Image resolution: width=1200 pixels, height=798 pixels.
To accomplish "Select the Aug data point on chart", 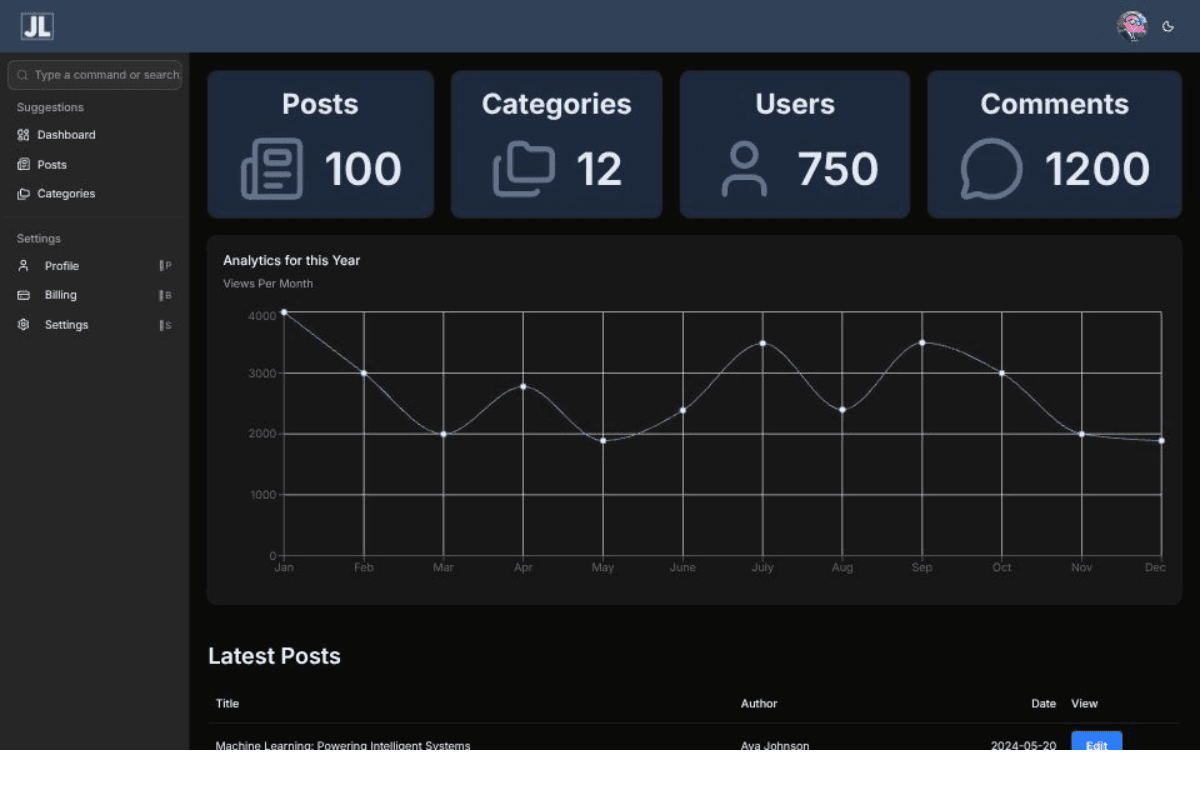I will point(842,410).
